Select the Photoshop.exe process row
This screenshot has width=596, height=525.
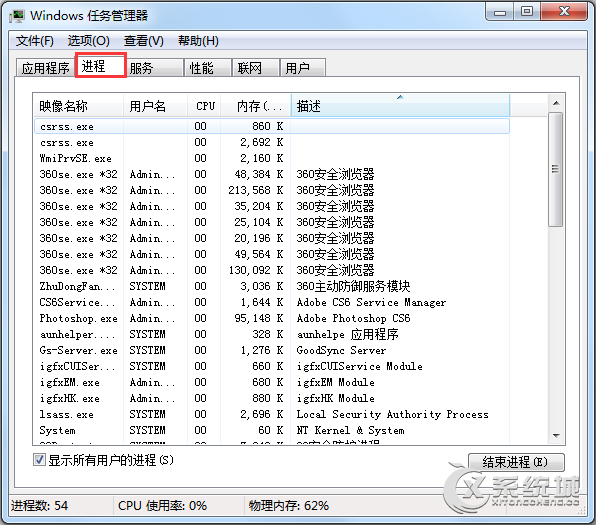pyautogui.click(x=272, y=318)
